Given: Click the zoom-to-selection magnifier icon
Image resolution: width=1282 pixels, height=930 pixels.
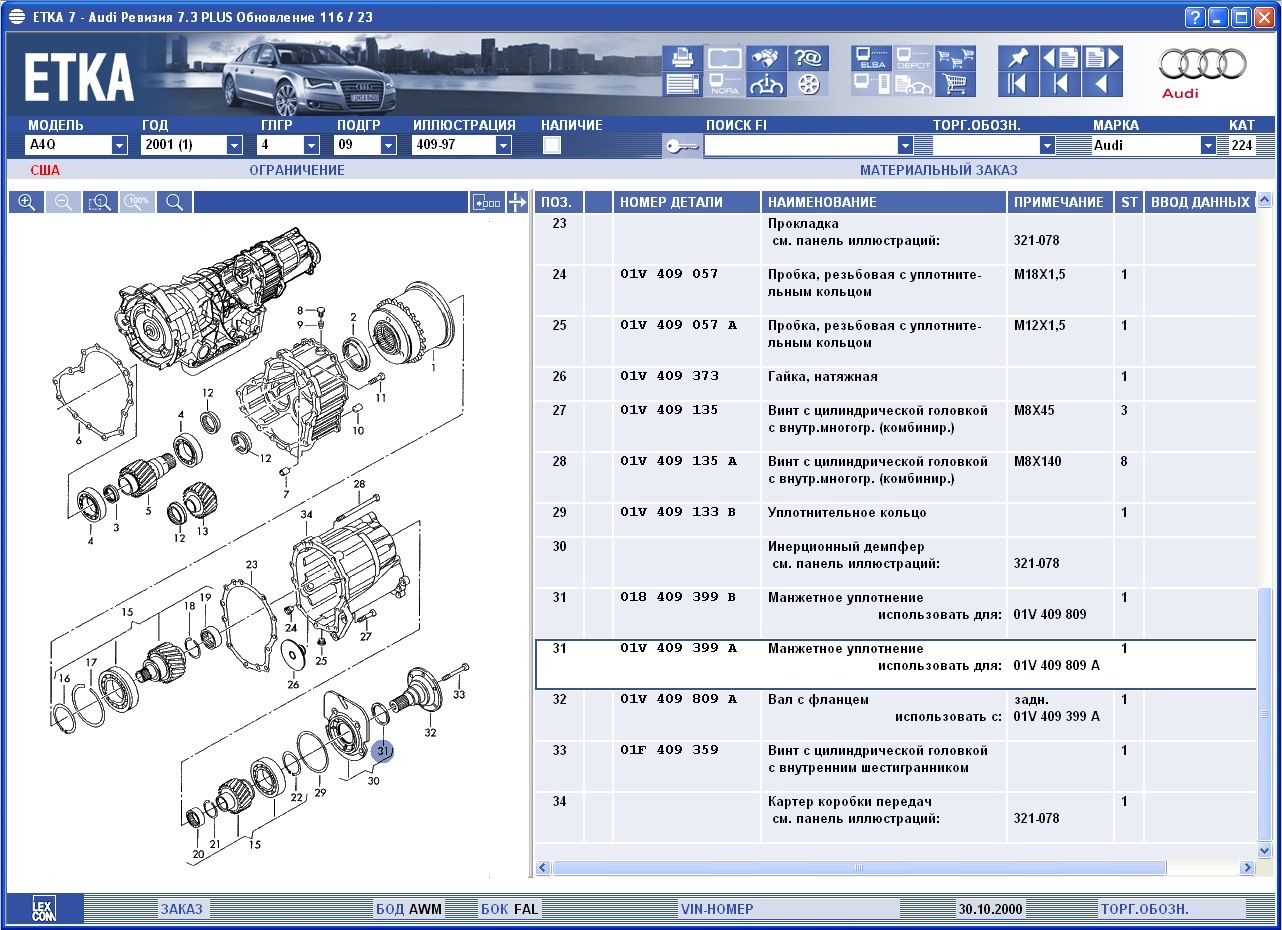Looking at the screenshot, I should coord(99,202).
